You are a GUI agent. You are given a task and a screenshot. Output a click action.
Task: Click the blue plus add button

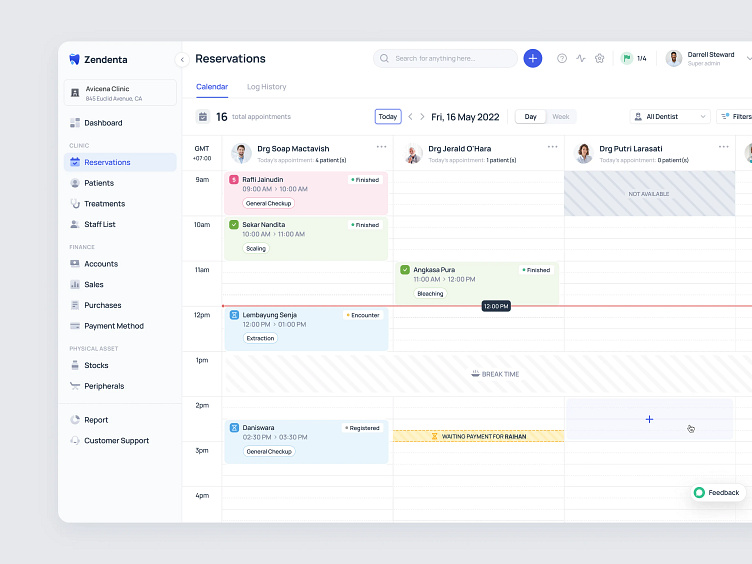click(x=532, y=59)
